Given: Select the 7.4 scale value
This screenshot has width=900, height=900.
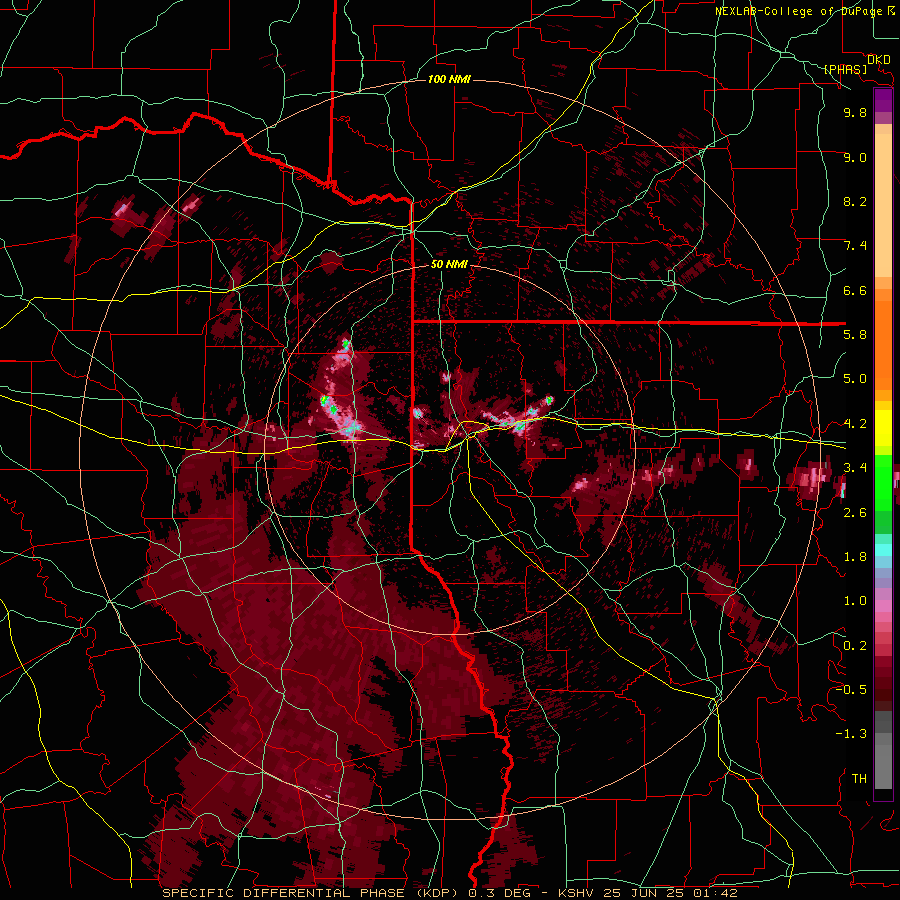Looking at the screenshot, I should tap(855, 246).
